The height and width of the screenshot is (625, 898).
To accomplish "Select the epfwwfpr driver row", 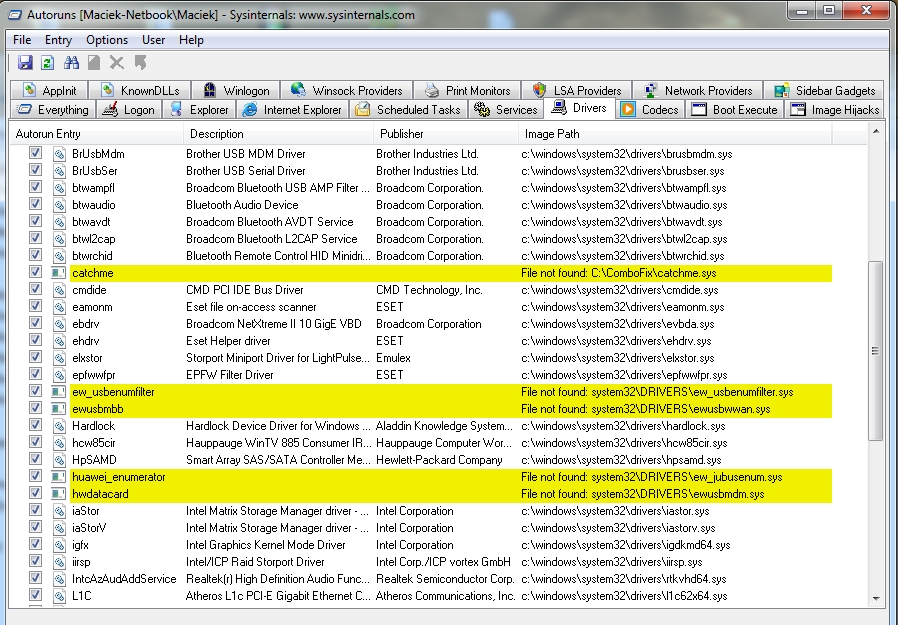I will click(x=421, y=375).
